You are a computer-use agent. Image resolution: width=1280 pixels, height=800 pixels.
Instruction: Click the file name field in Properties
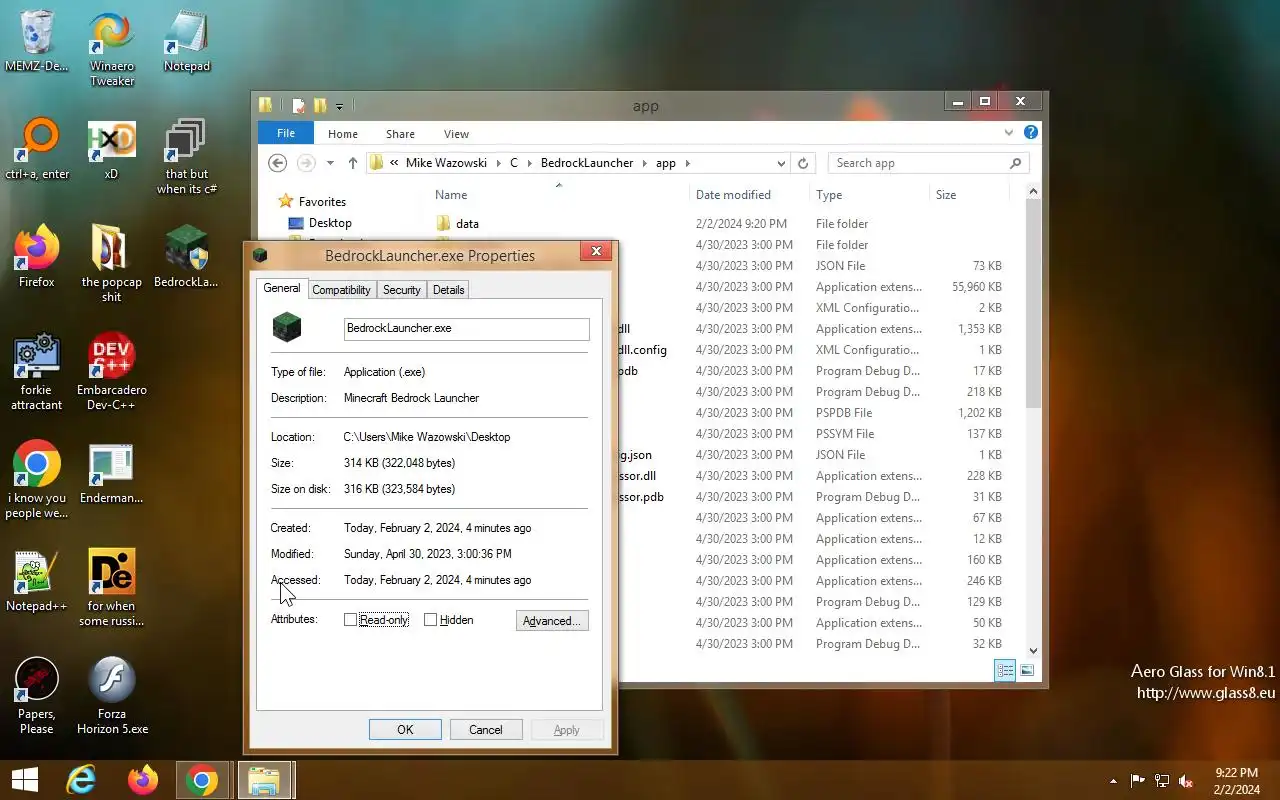point(467,328)
